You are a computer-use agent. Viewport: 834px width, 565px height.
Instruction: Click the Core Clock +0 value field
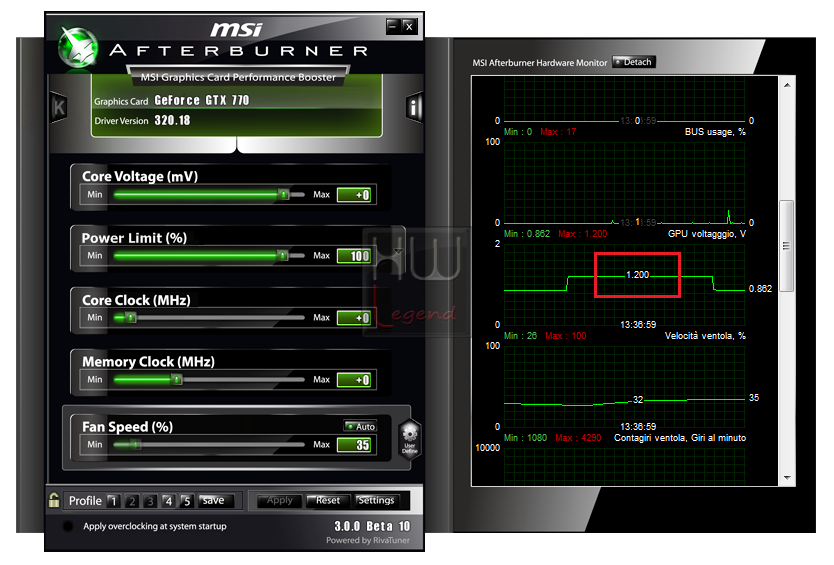coord(354,318)
